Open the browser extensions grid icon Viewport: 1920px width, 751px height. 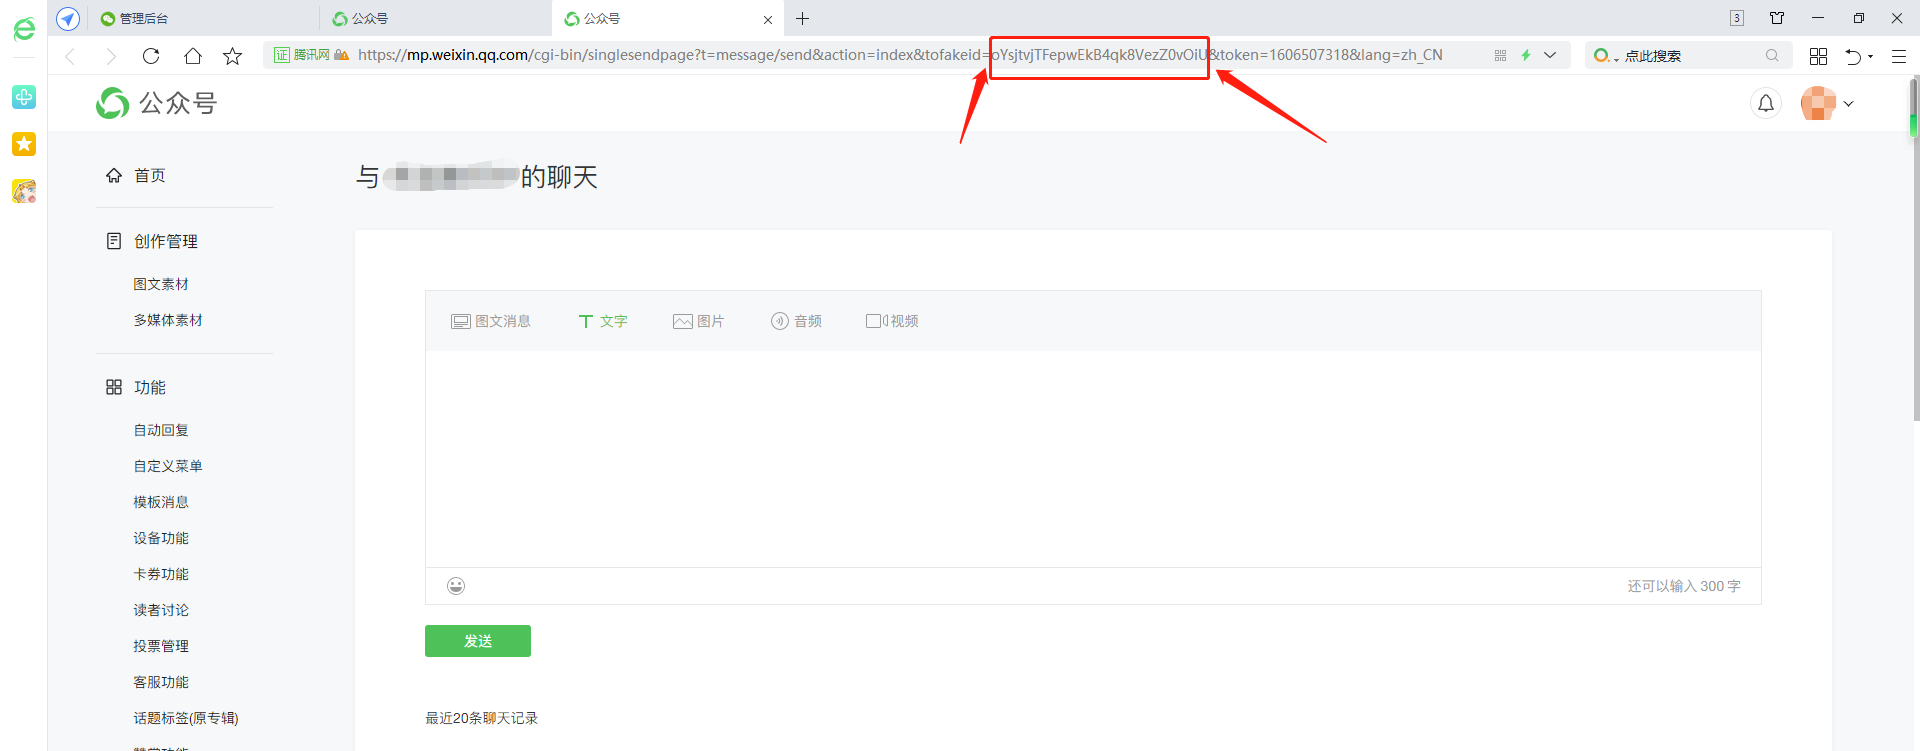click(x=1818, y=56)
